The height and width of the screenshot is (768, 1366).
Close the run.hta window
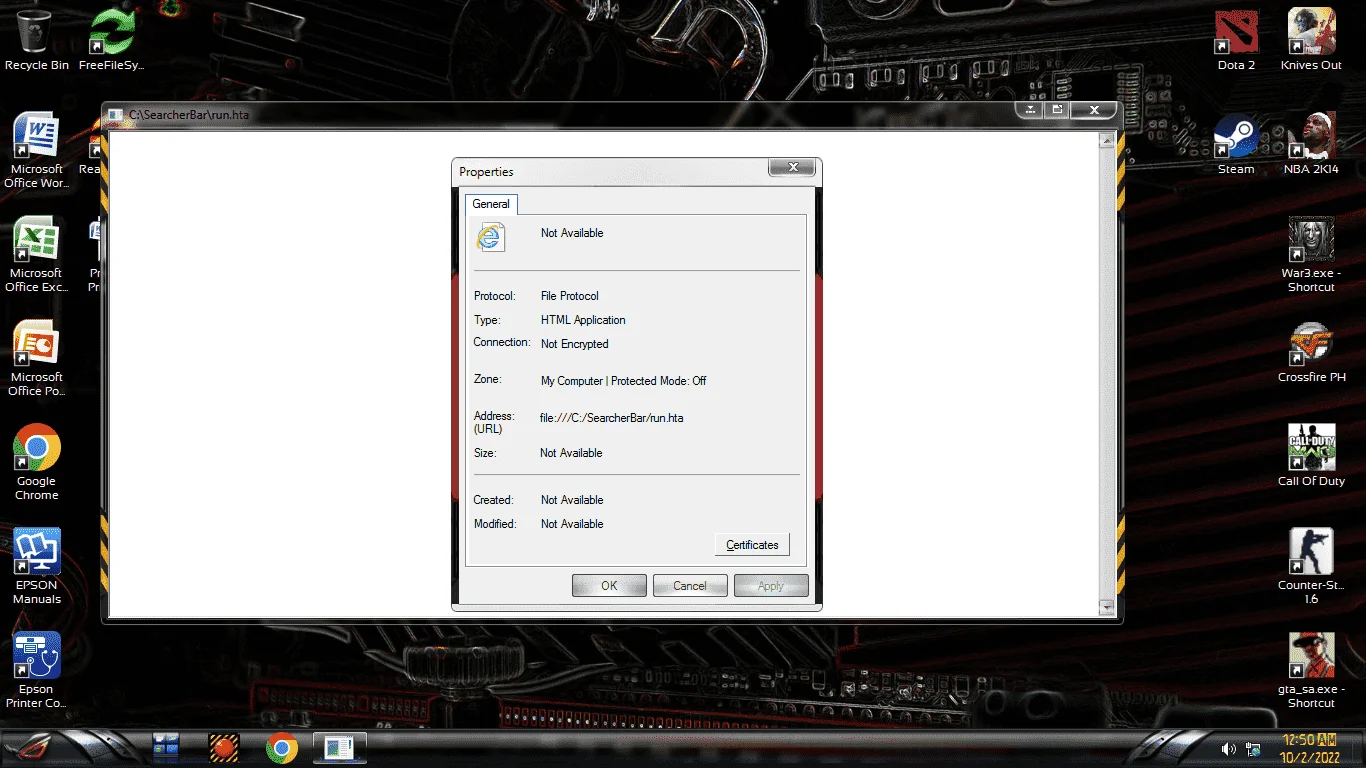click(x=1094, y=110)
